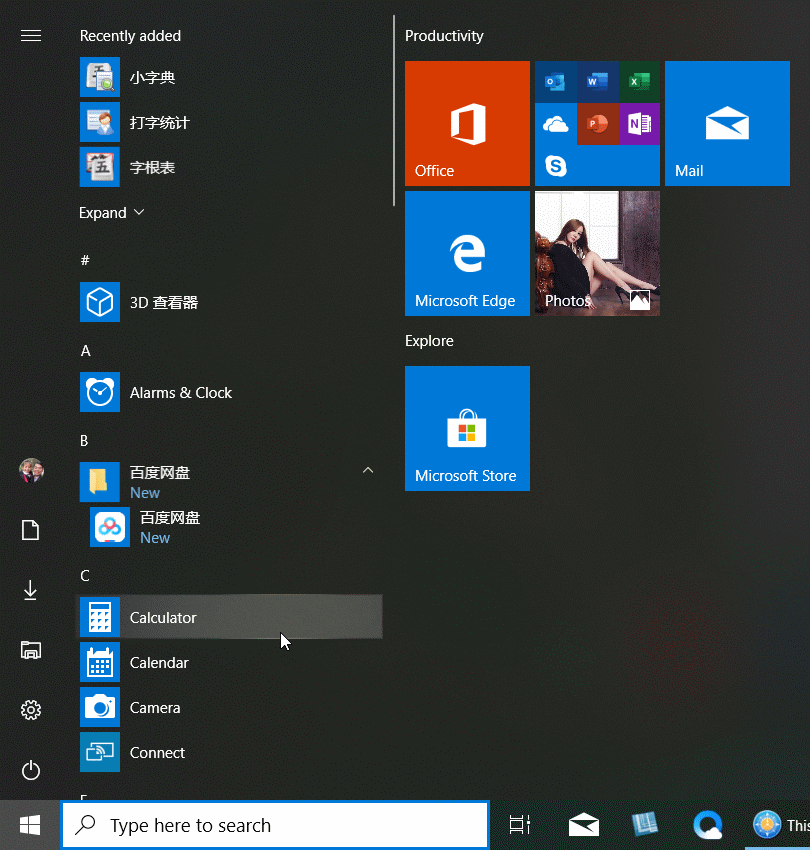The image size is (810, 850).
Task: Collapse the 百度网盘 folder chevron
Action: [x=367, y=470]
